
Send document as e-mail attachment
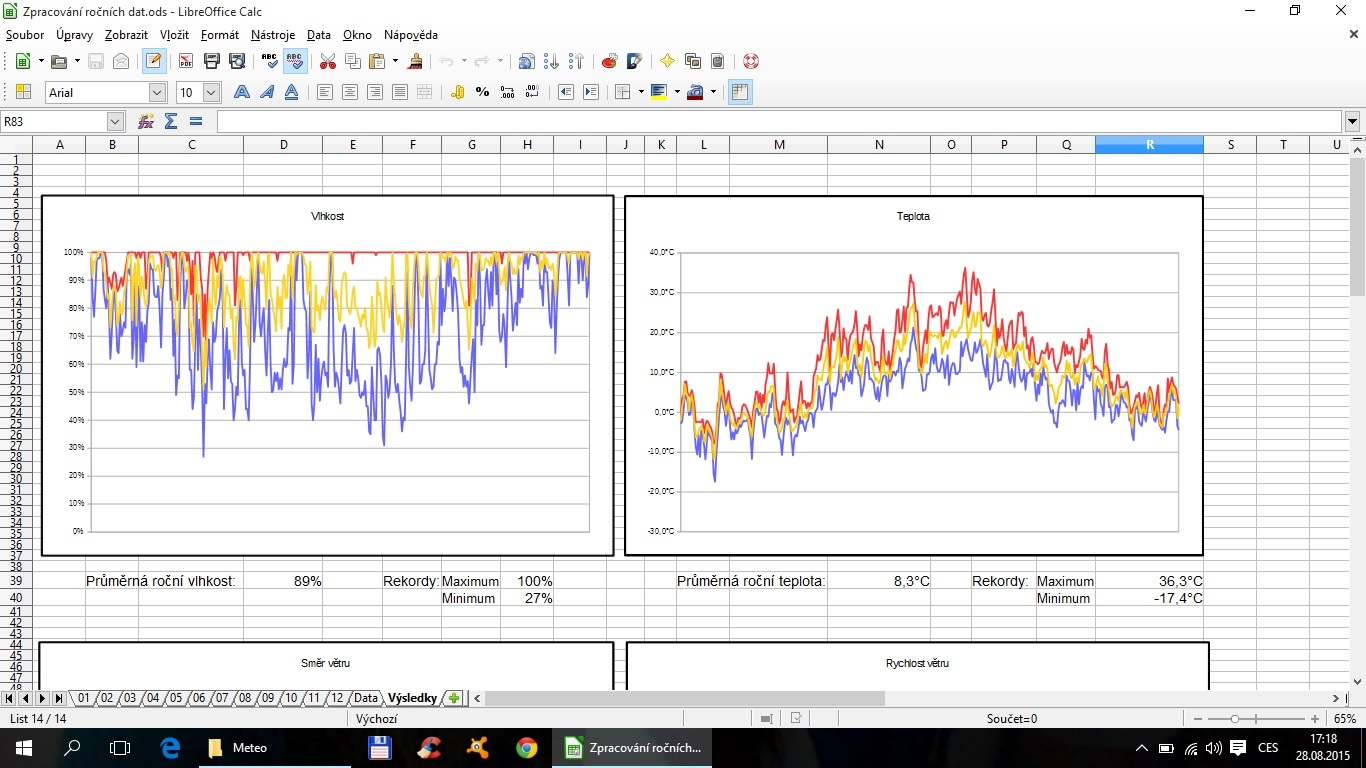[x=121, y=61]
